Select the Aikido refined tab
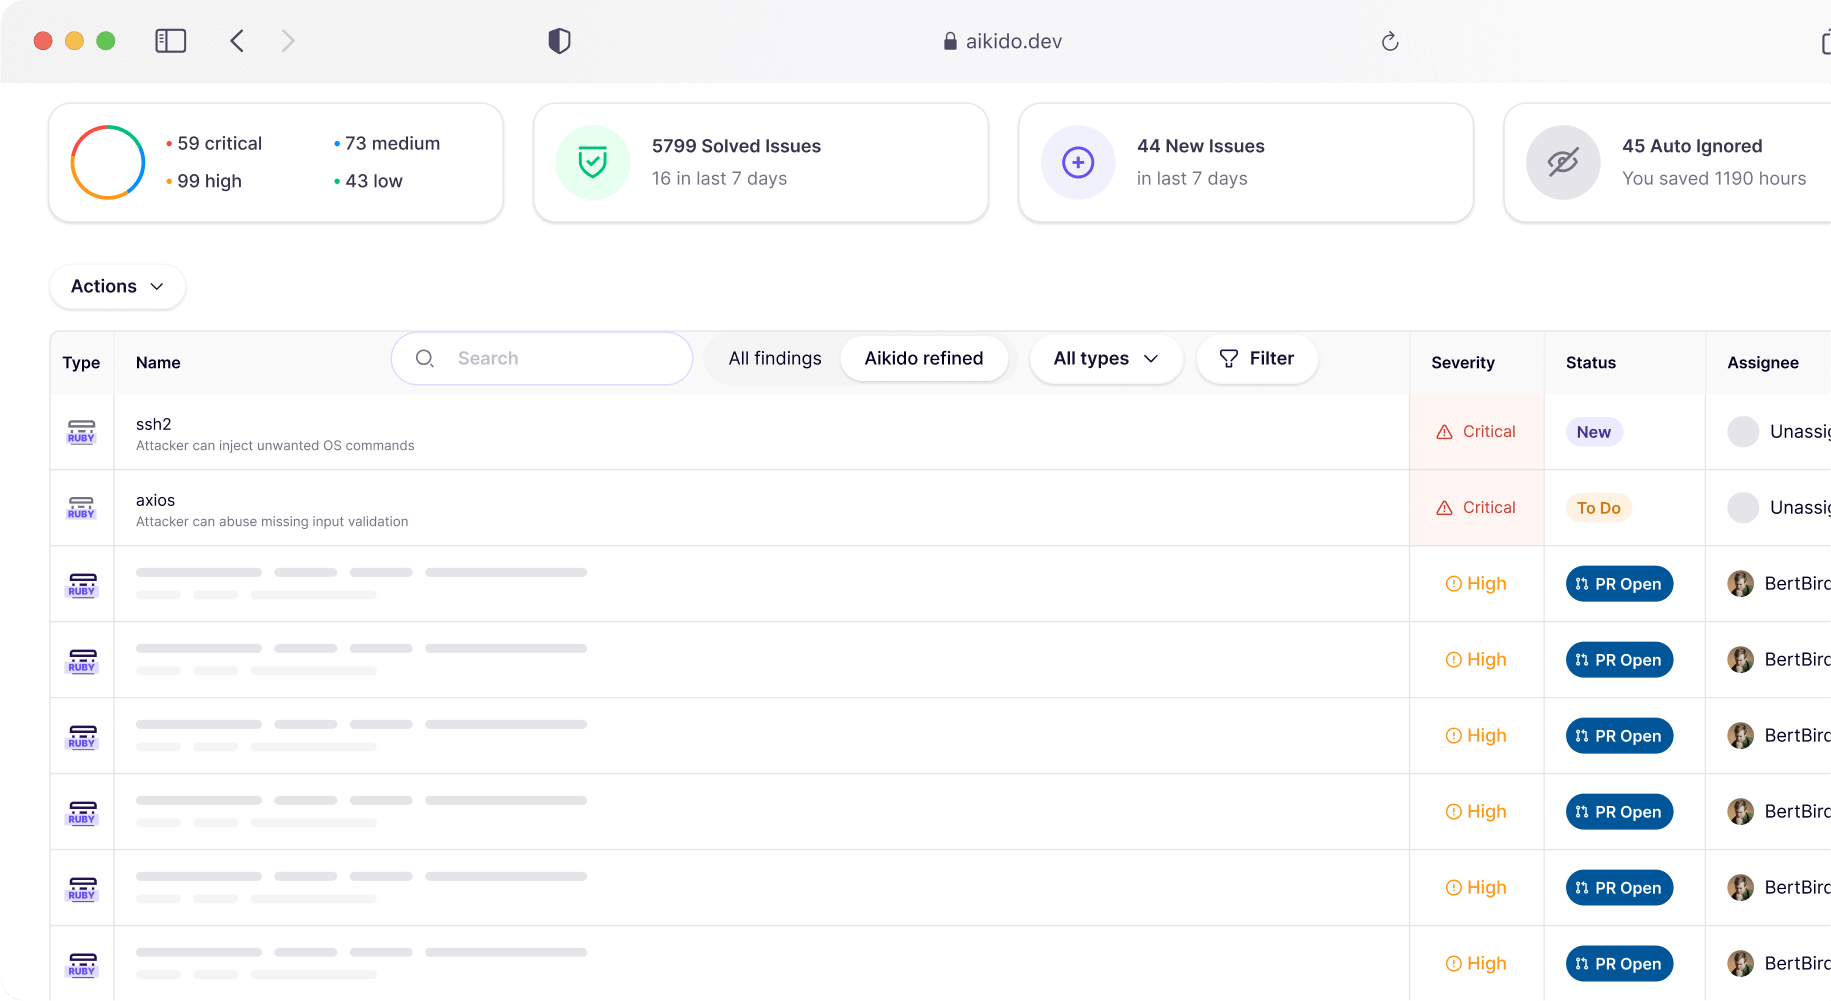 (924, 358)
